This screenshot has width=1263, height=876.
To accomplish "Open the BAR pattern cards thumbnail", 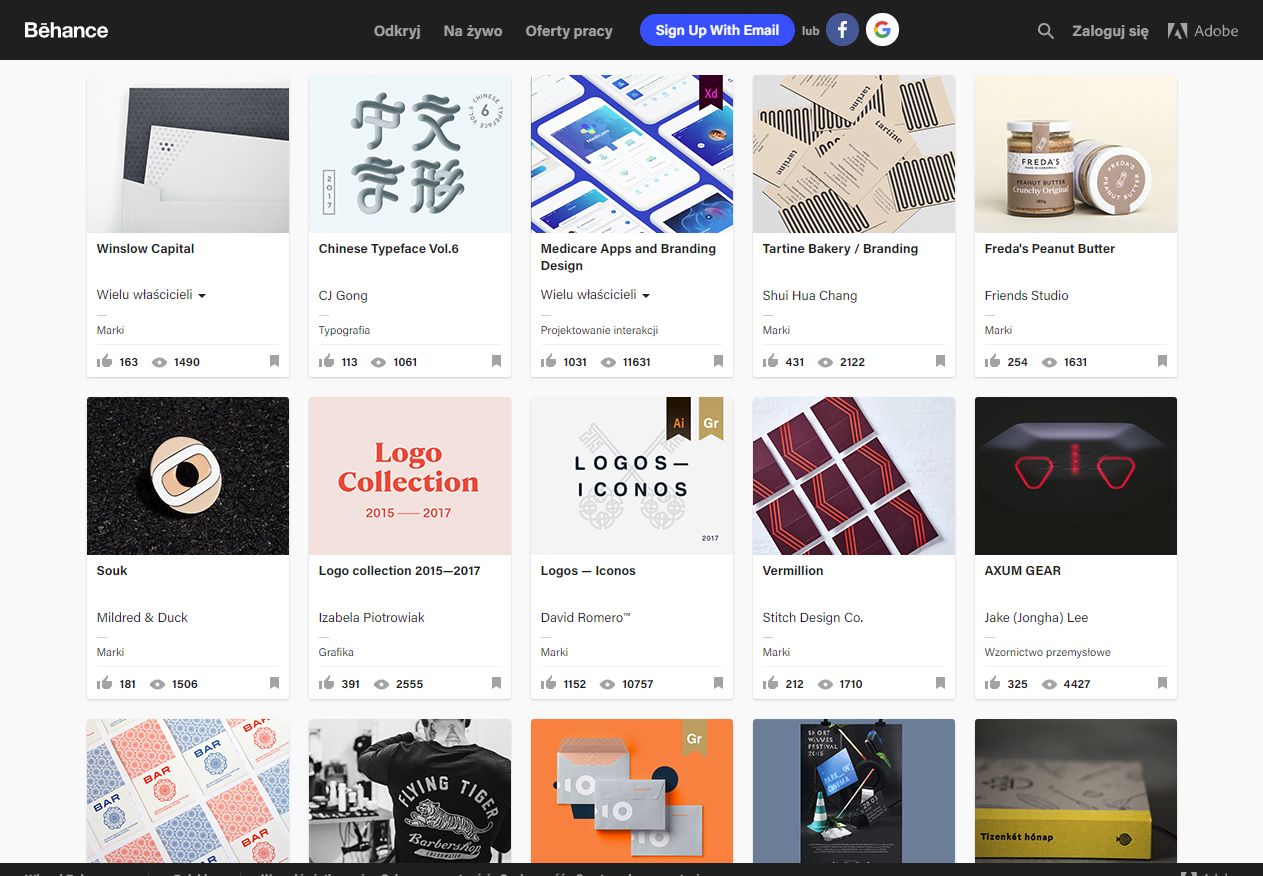I will tap(188, 791).
